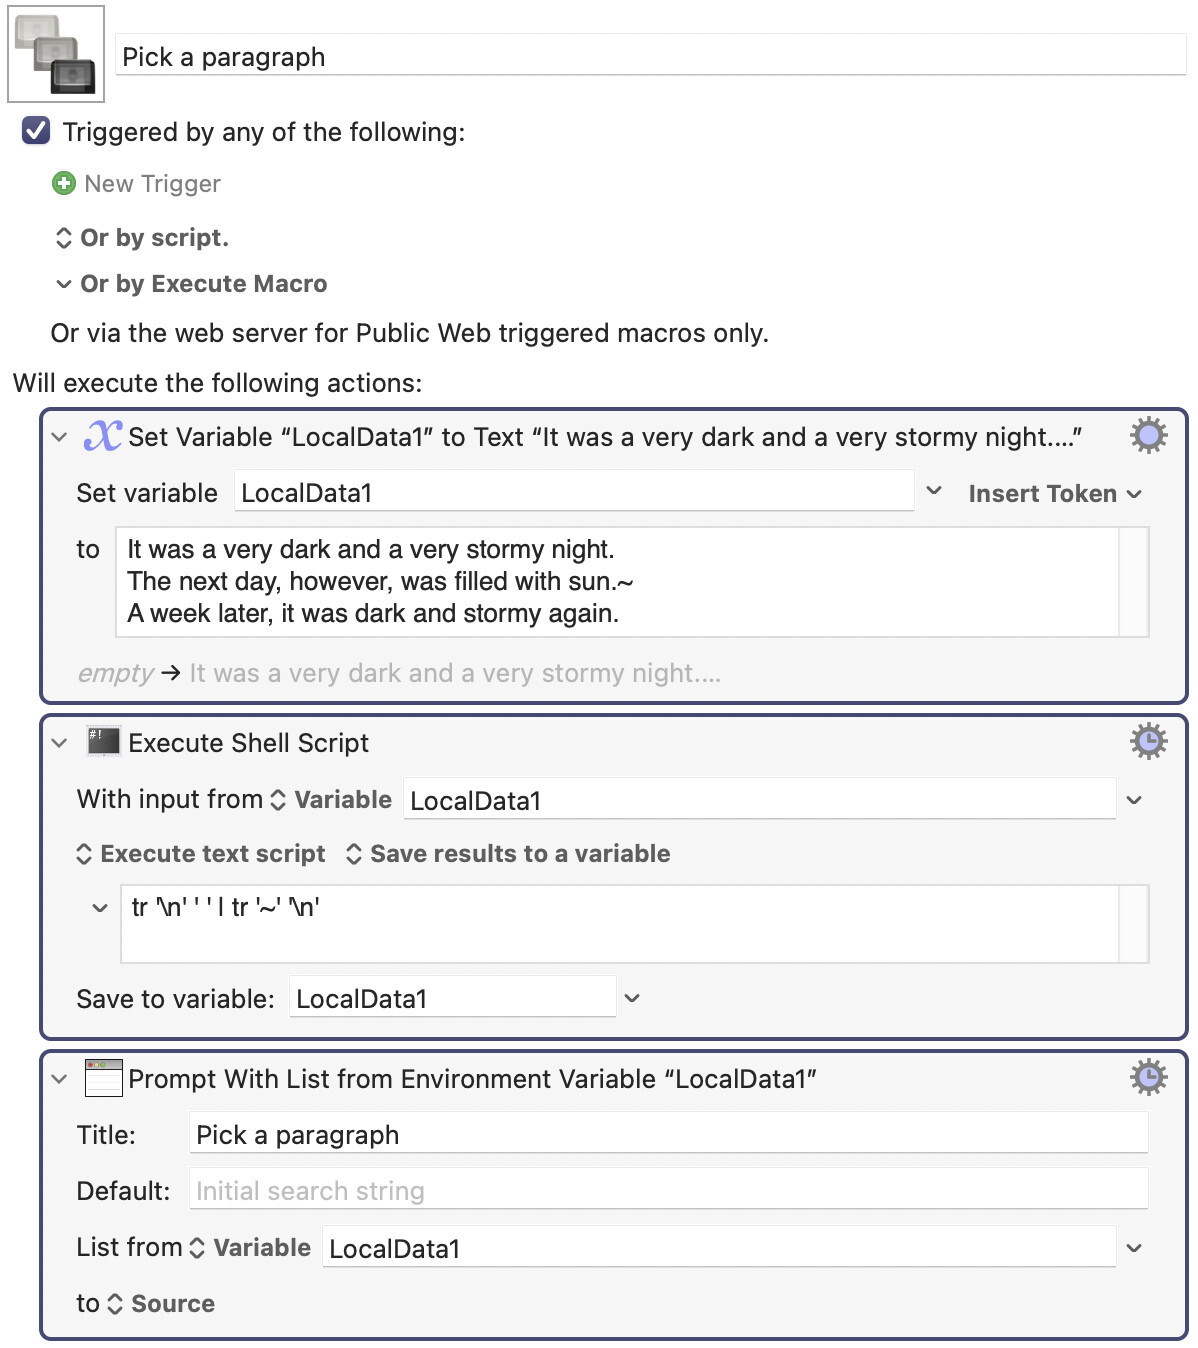Viewport: 1198px width, 1348px height.
Task: Collapse the Set Variable action
Action: [x=60, y=437]
